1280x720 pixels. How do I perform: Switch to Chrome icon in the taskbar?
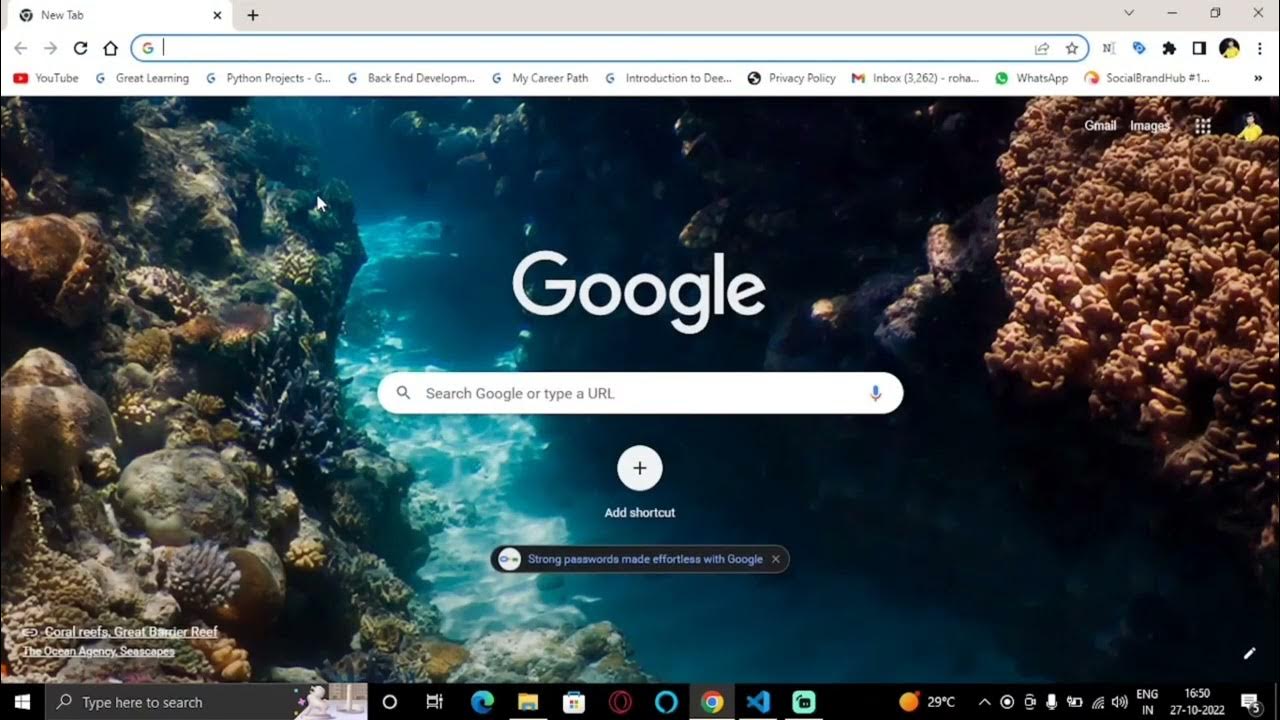[712, 702]
